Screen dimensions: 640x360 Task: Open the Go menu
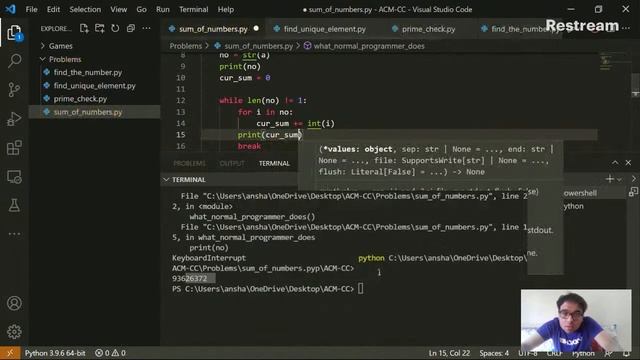click(x=141, y=9)
